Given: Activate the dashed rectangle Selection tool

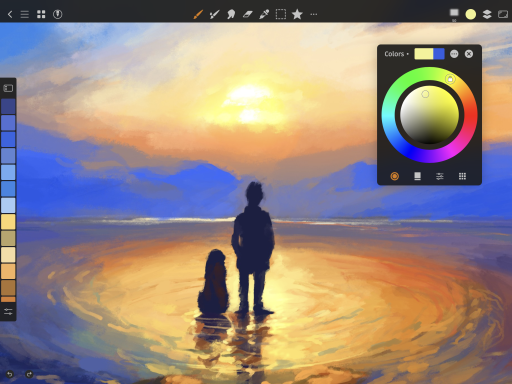Looking at the screenshot, I should pyautogui.click(x=281, y=14).
